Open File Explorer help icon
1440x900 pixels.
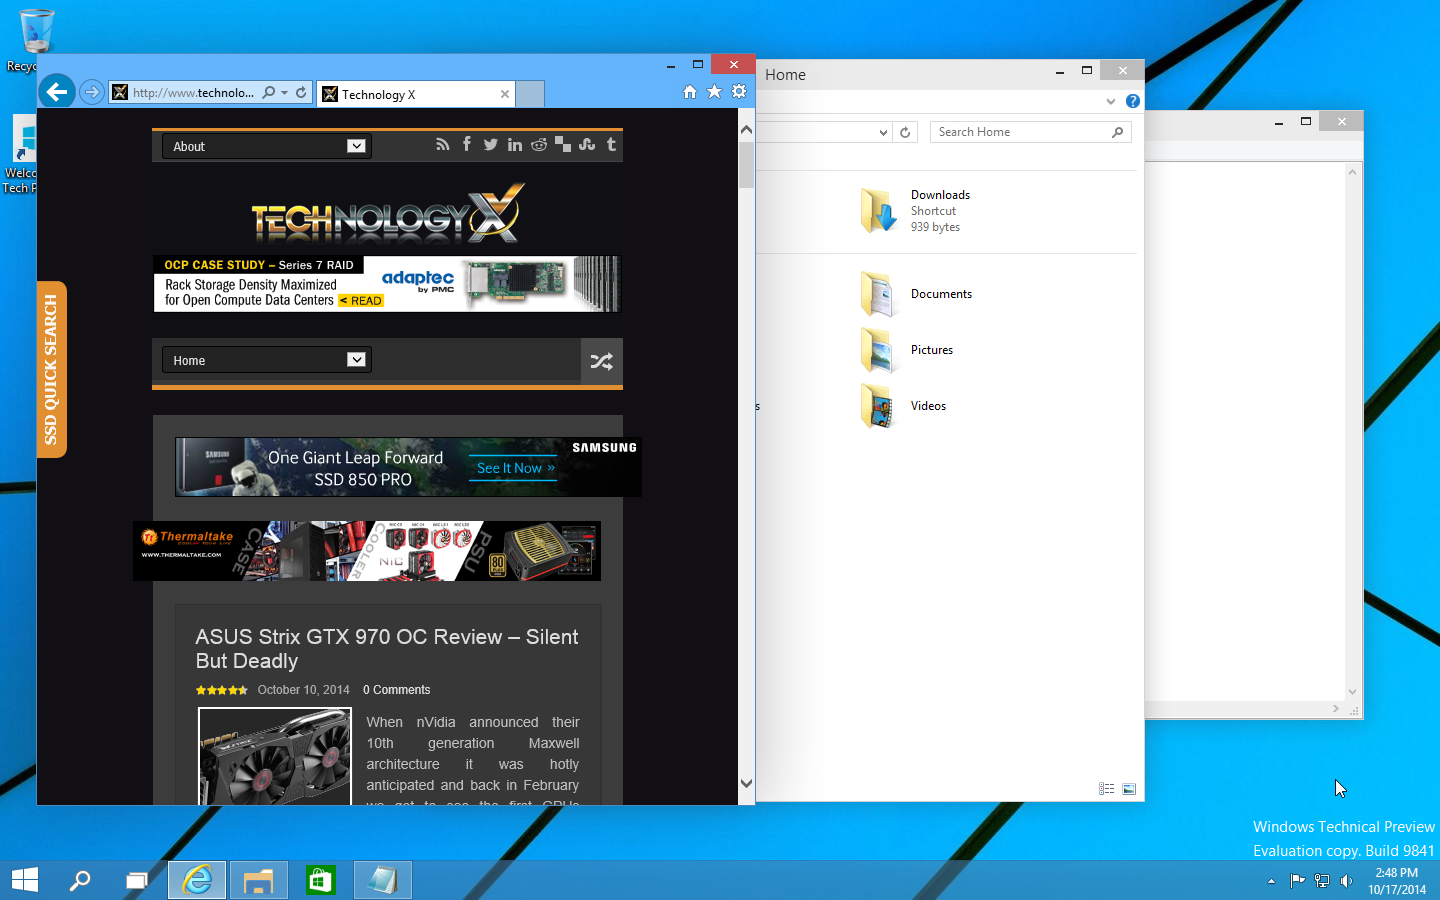[x=1132, y=101]
